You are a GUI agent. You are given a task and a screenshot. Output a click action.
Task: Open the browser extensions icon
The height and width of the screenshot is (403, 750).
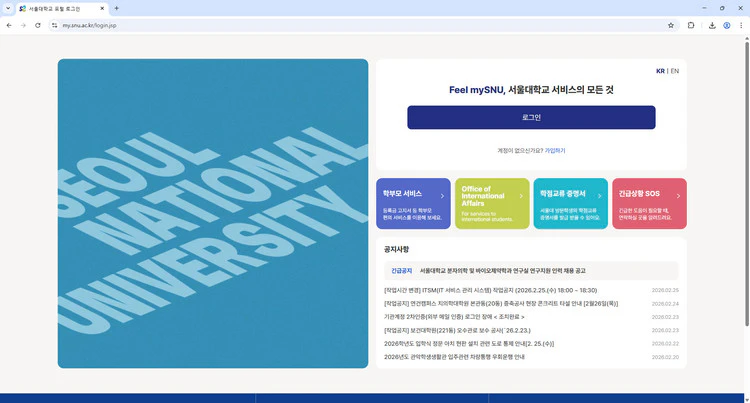tap(691, 25)
